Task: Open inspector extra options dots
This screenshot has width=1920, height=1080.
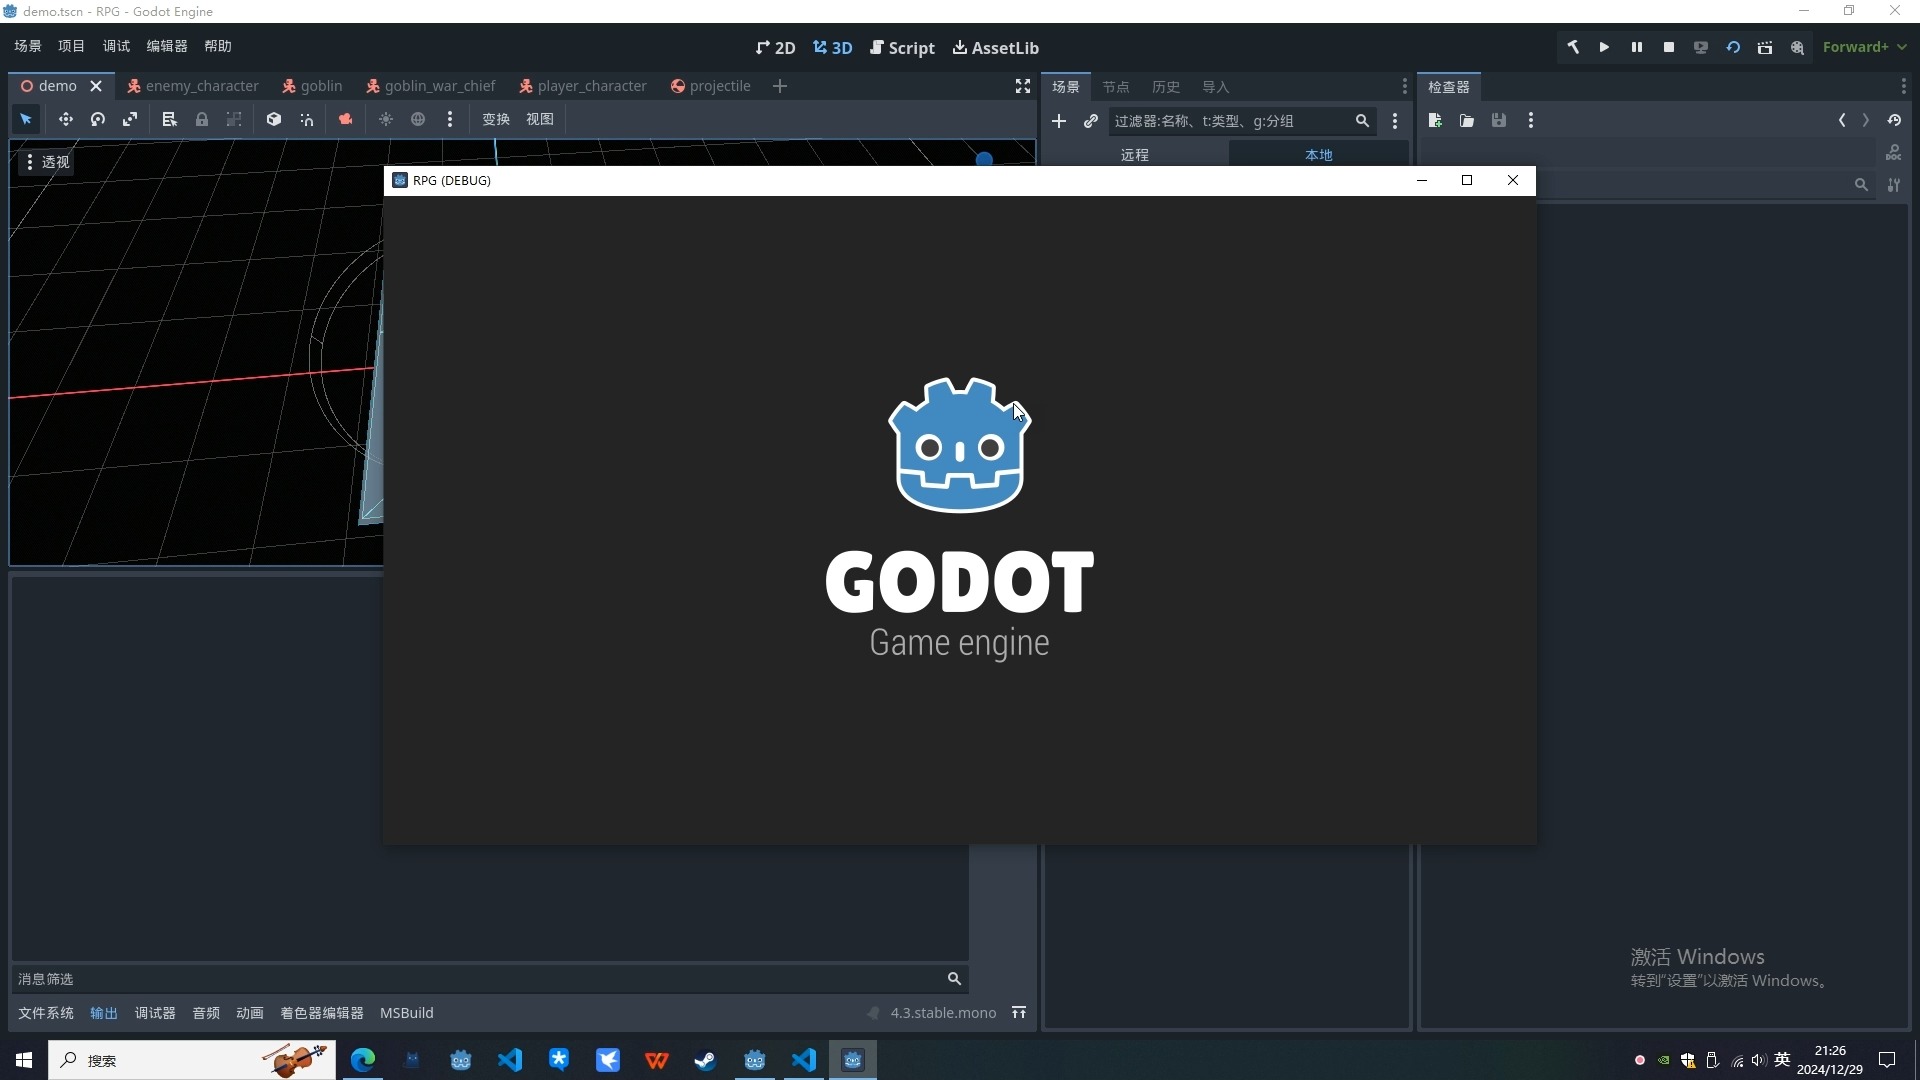Action: (1531, 120)
